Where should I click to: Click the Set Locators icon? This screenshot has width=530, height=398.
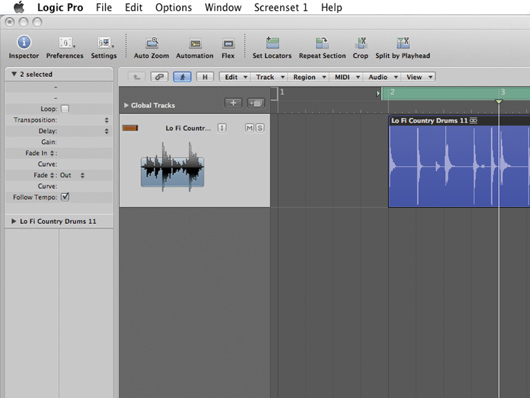272,43
